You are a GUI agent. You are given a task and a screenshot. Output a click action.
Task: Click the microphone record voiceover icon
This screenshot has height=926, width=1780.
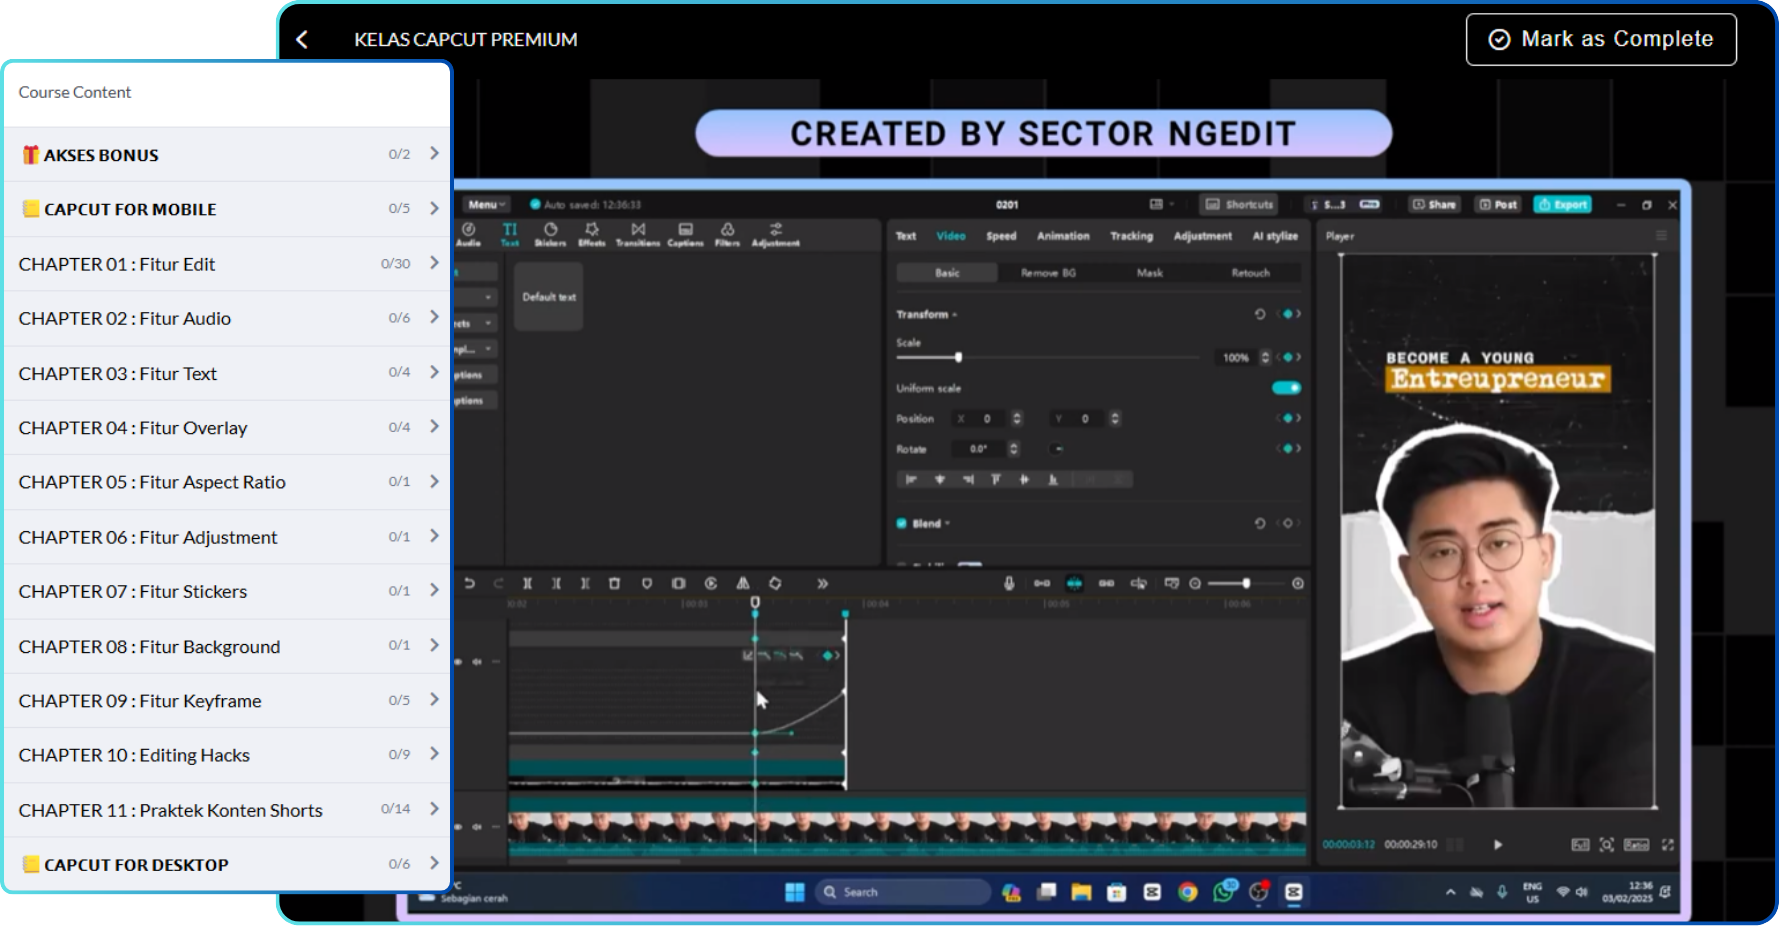1009,583
